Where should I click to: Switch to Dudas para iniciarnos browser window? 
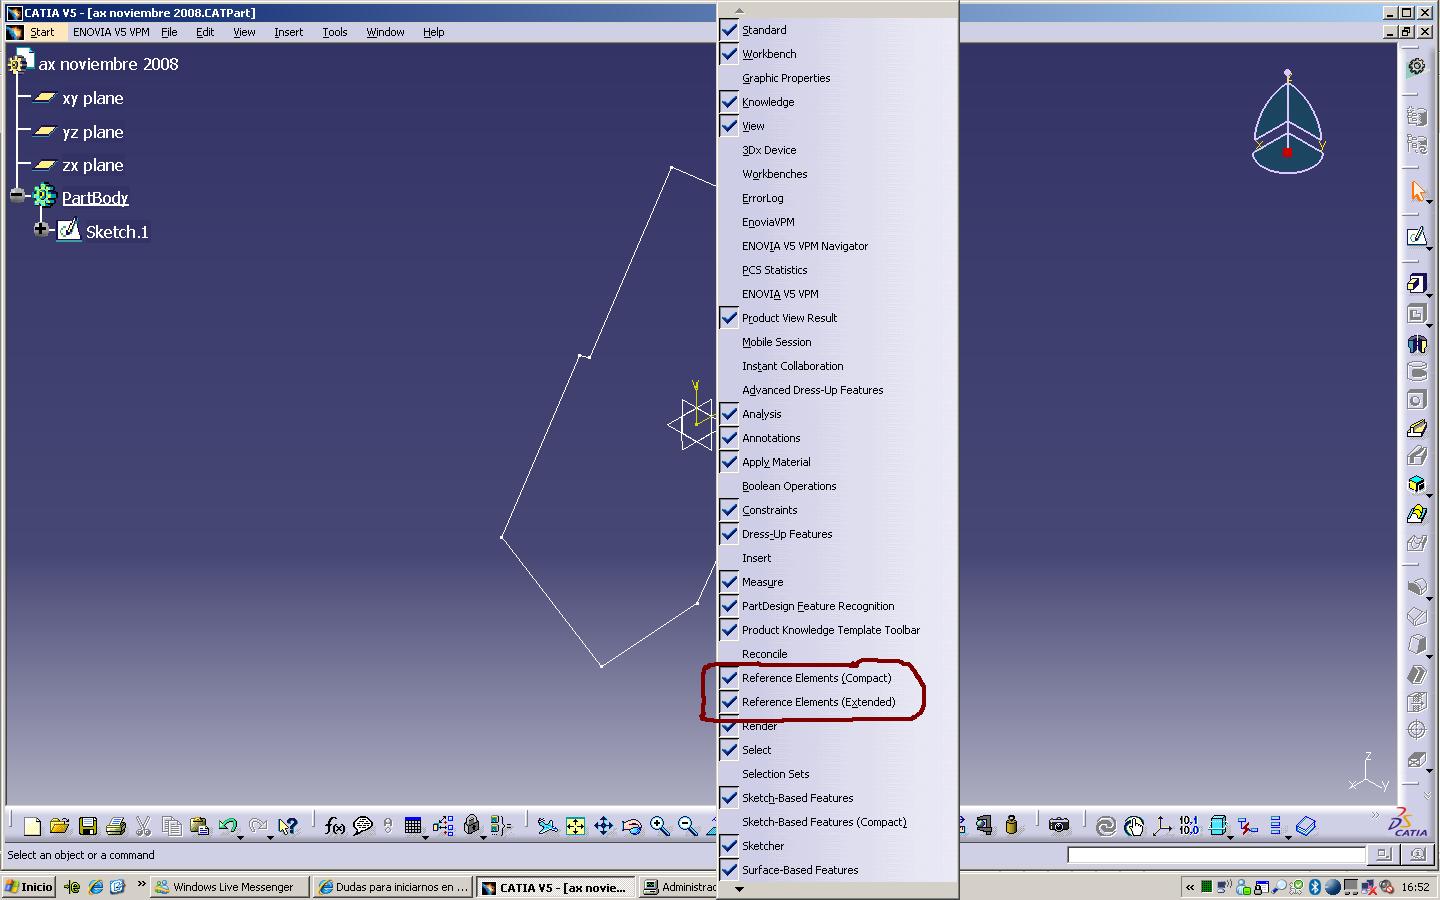point(393,887)
